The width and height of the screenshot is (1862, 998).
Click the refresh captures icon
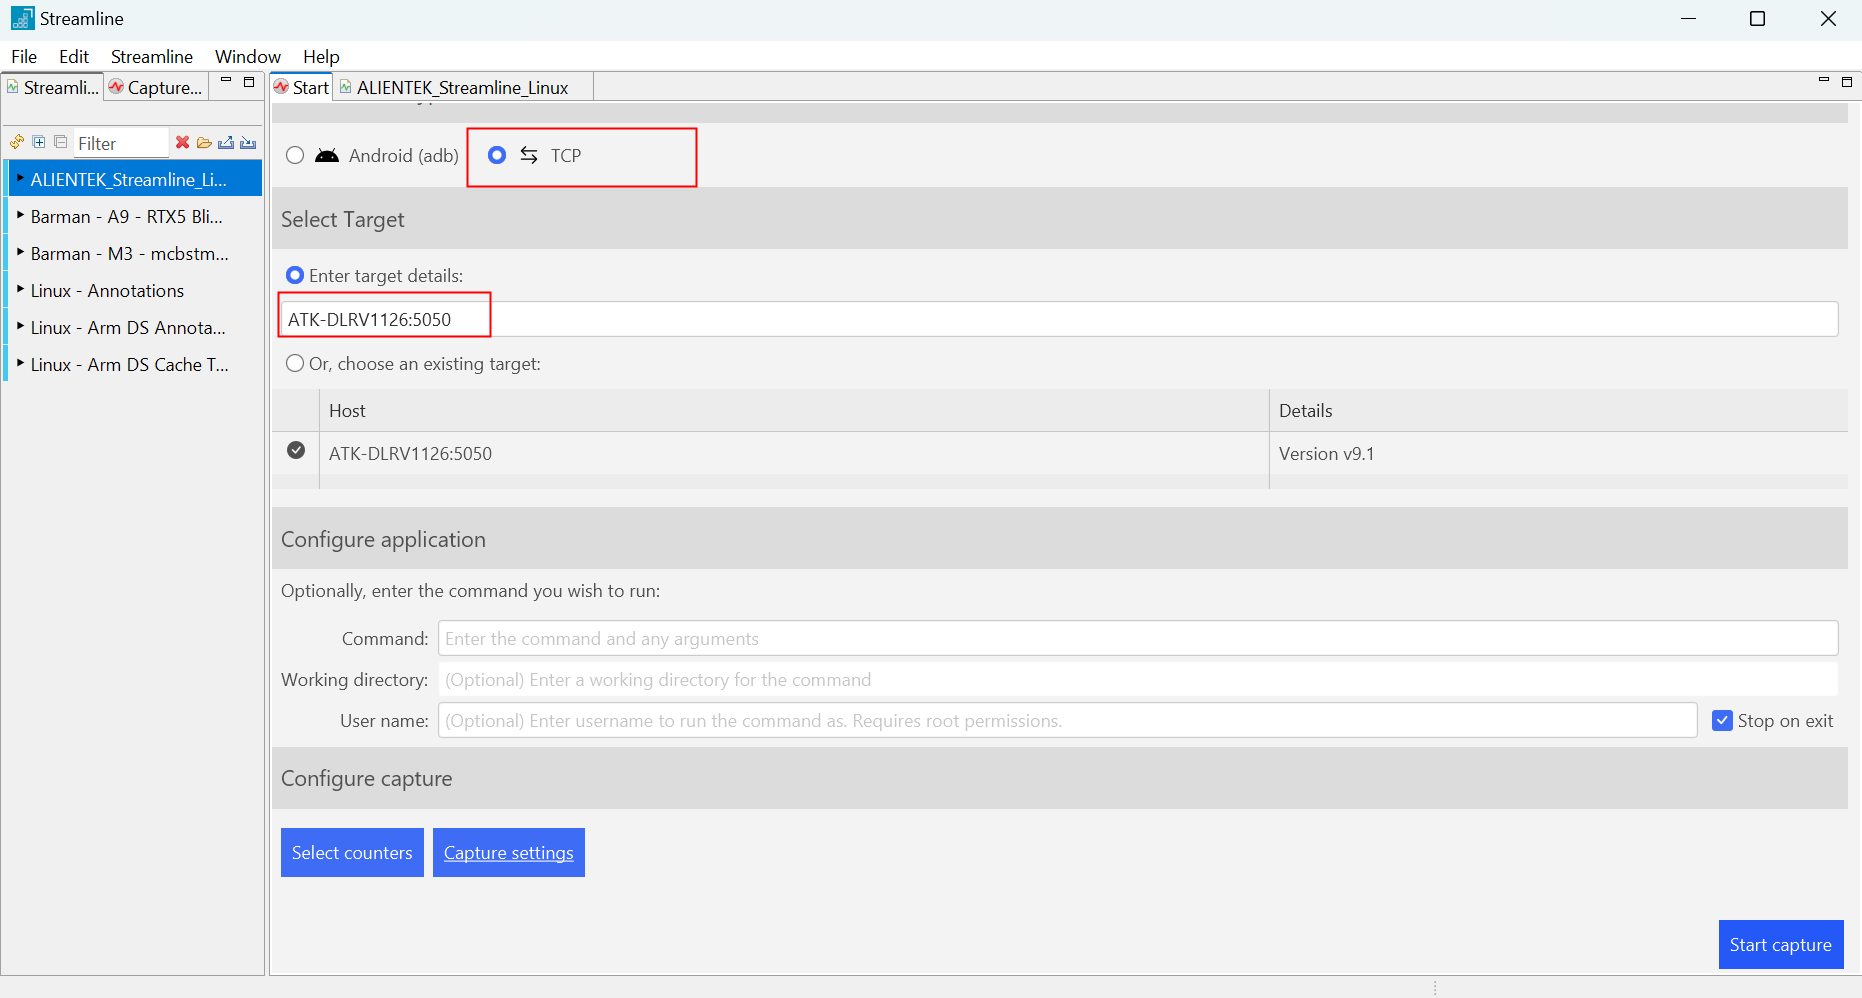click(x=17, y=142)
